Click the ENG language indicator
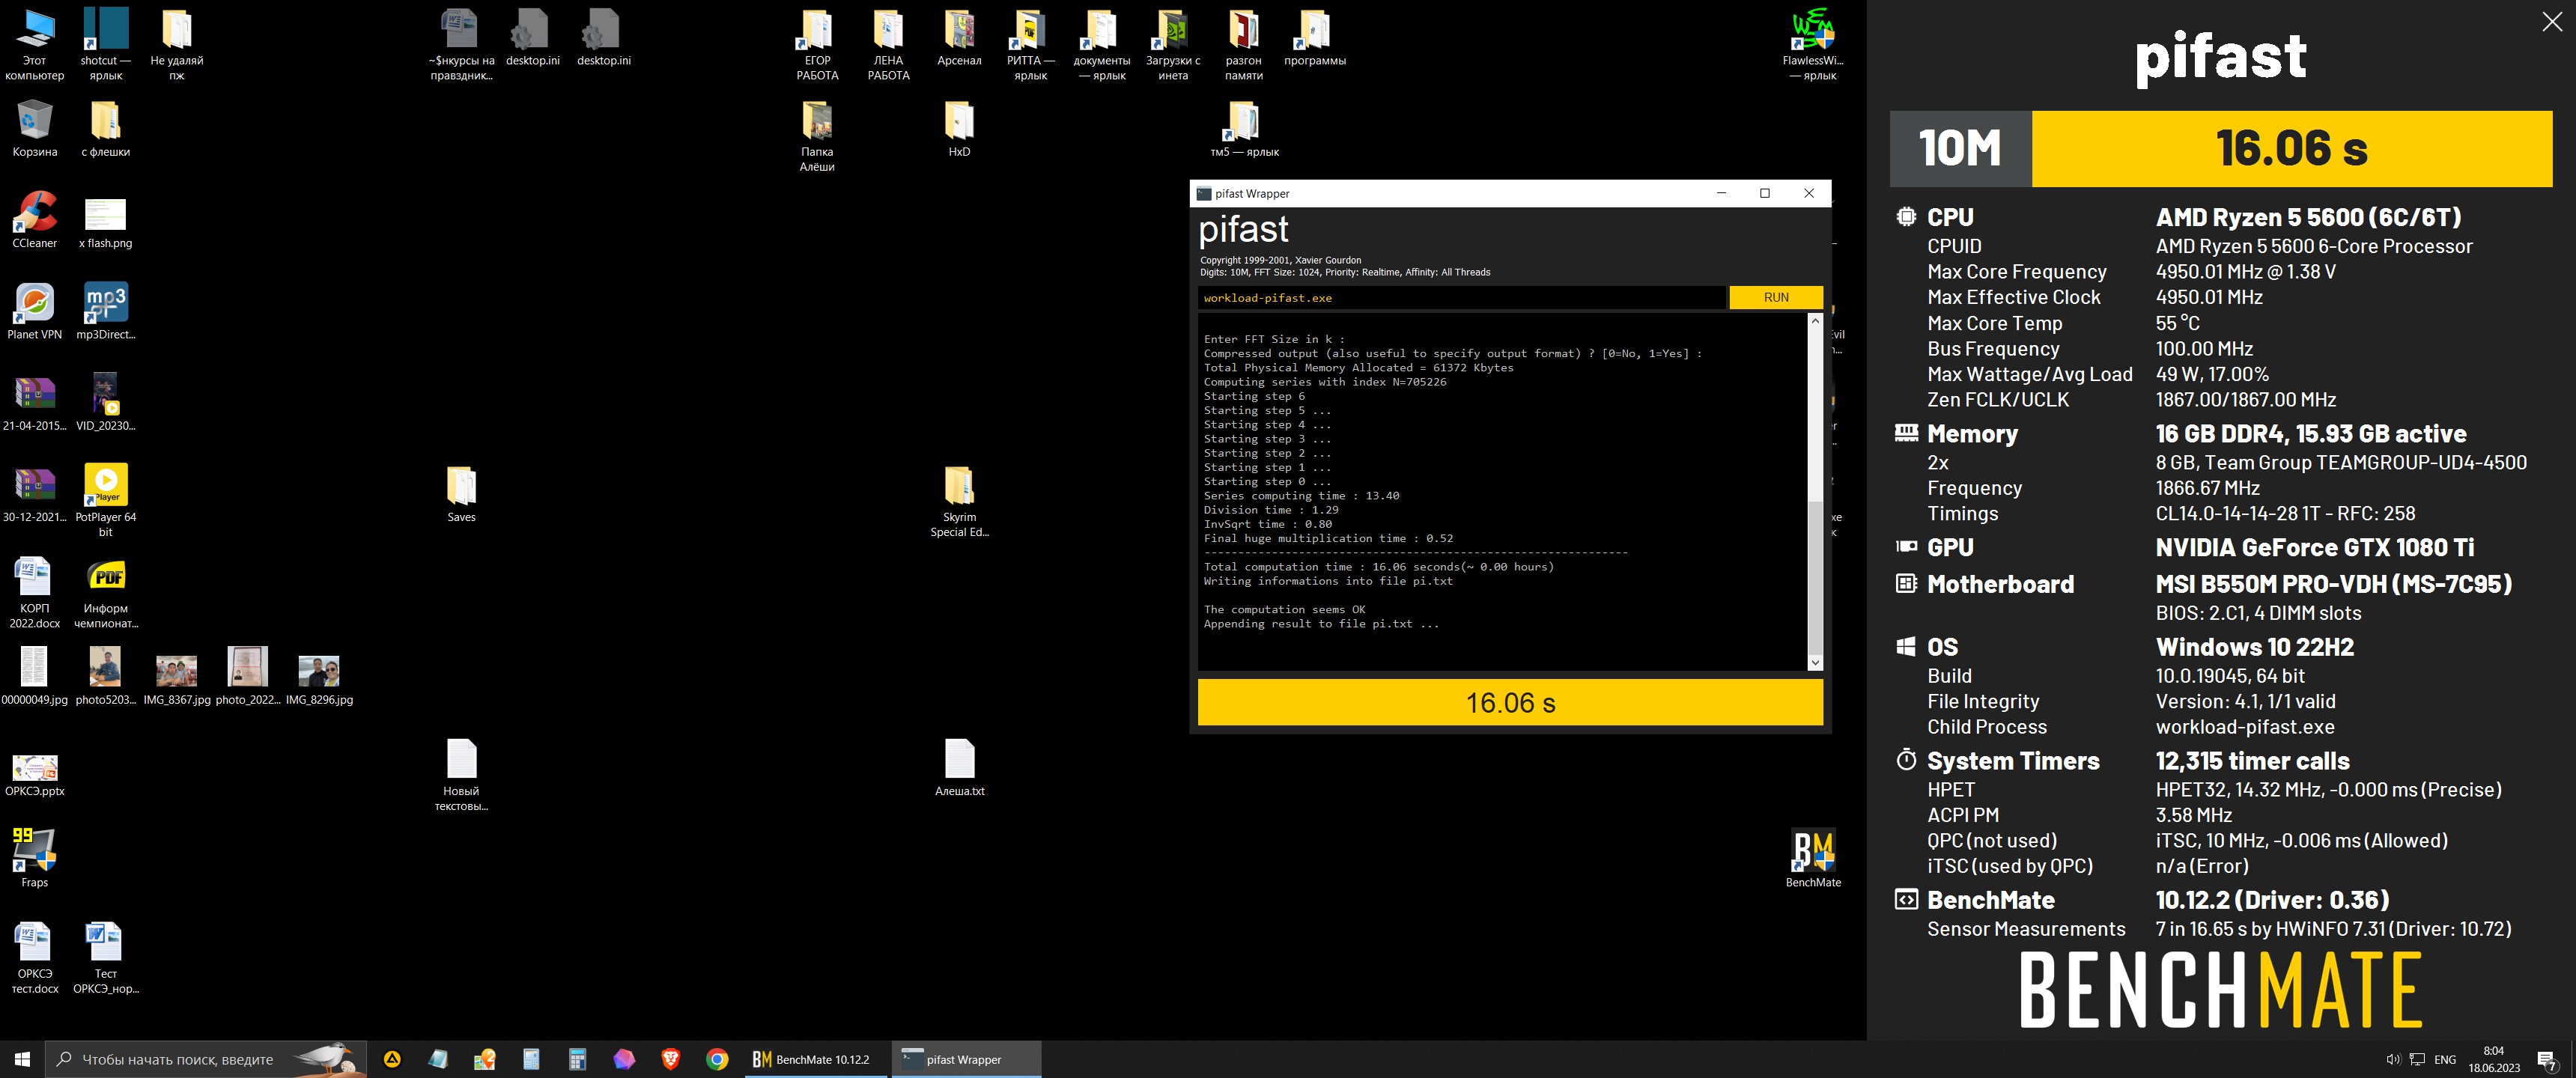This screenshot has width=2576, height=1078. point(2445,1060)
